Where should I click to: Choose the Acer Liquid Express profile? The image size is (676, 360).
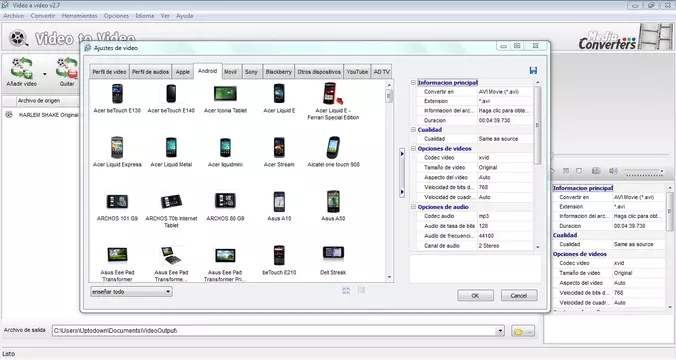pos(117,152)
